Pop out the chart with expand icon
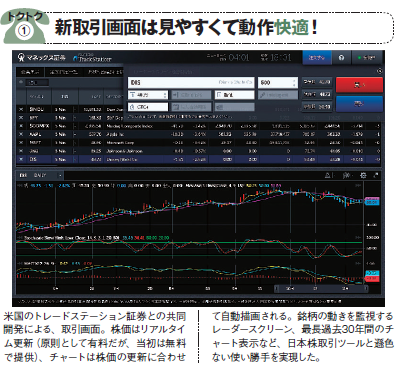Screen dimensions: 402x367 click(x=376, y=175)
